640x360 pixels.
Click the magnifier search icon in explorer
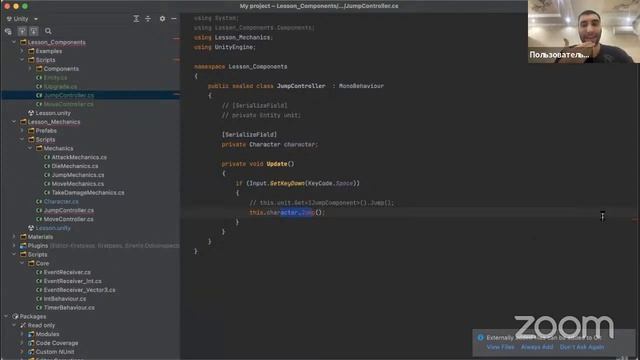(x=48, y=31)
